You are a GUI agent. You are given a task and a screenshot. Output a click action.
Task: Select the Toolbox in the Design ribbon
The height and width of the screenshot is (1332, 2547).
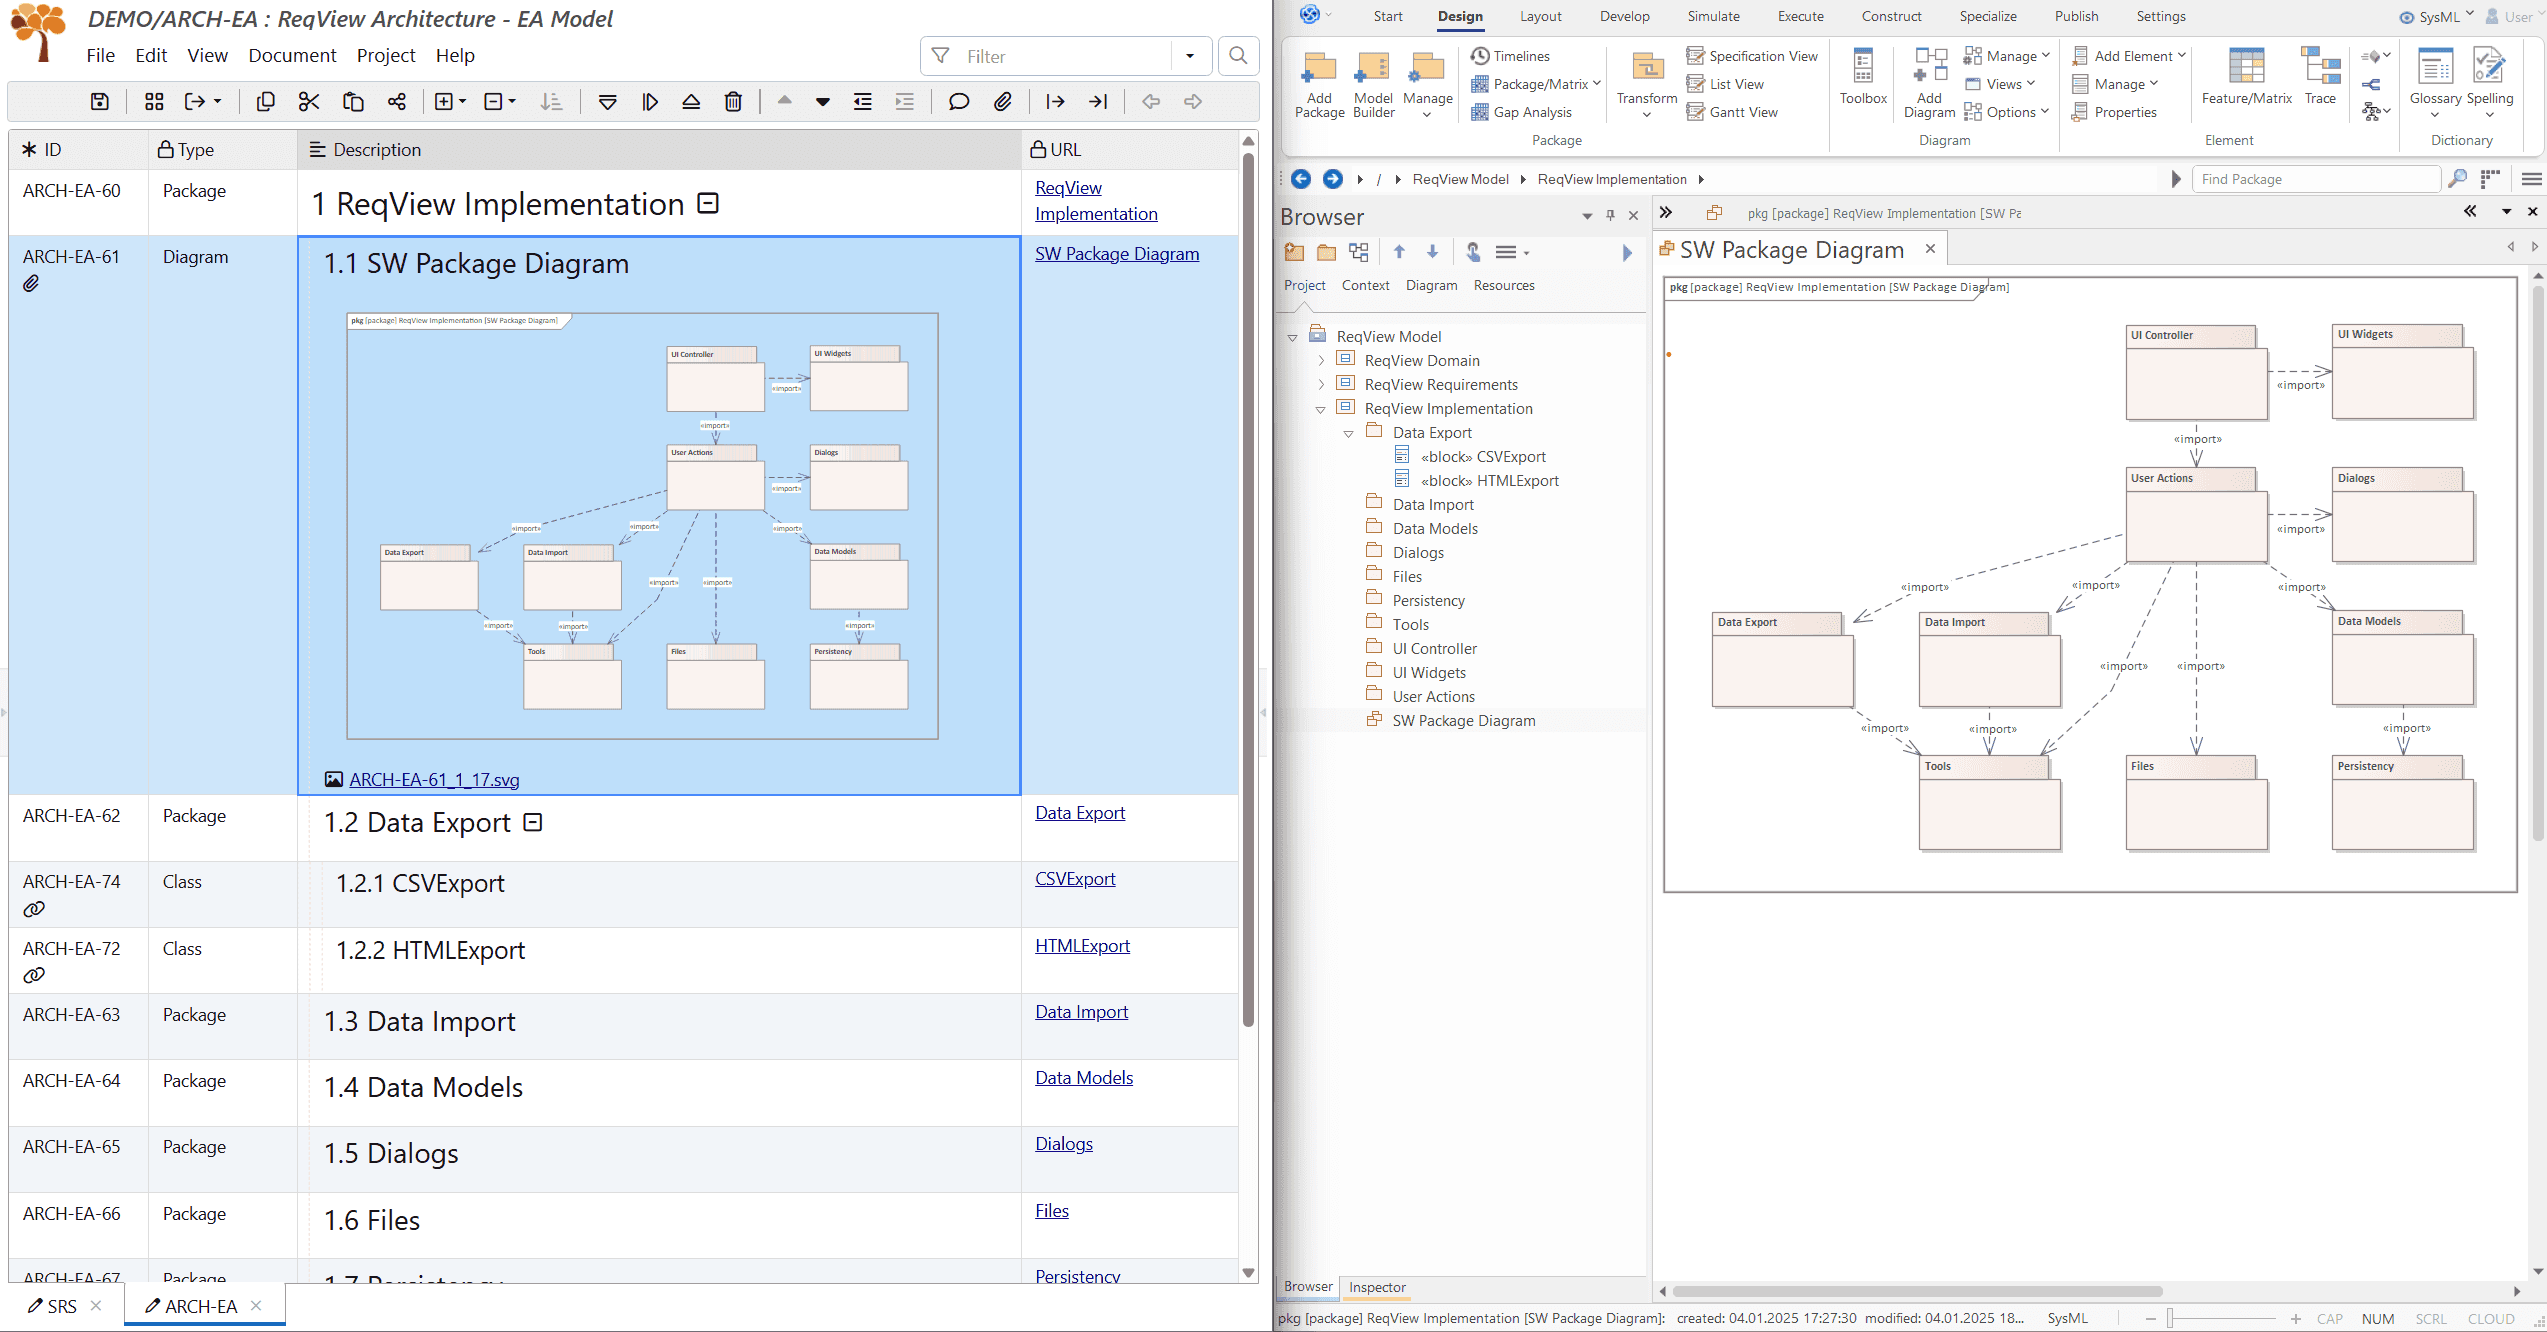pyautogui.click(x=1863, y=80)
